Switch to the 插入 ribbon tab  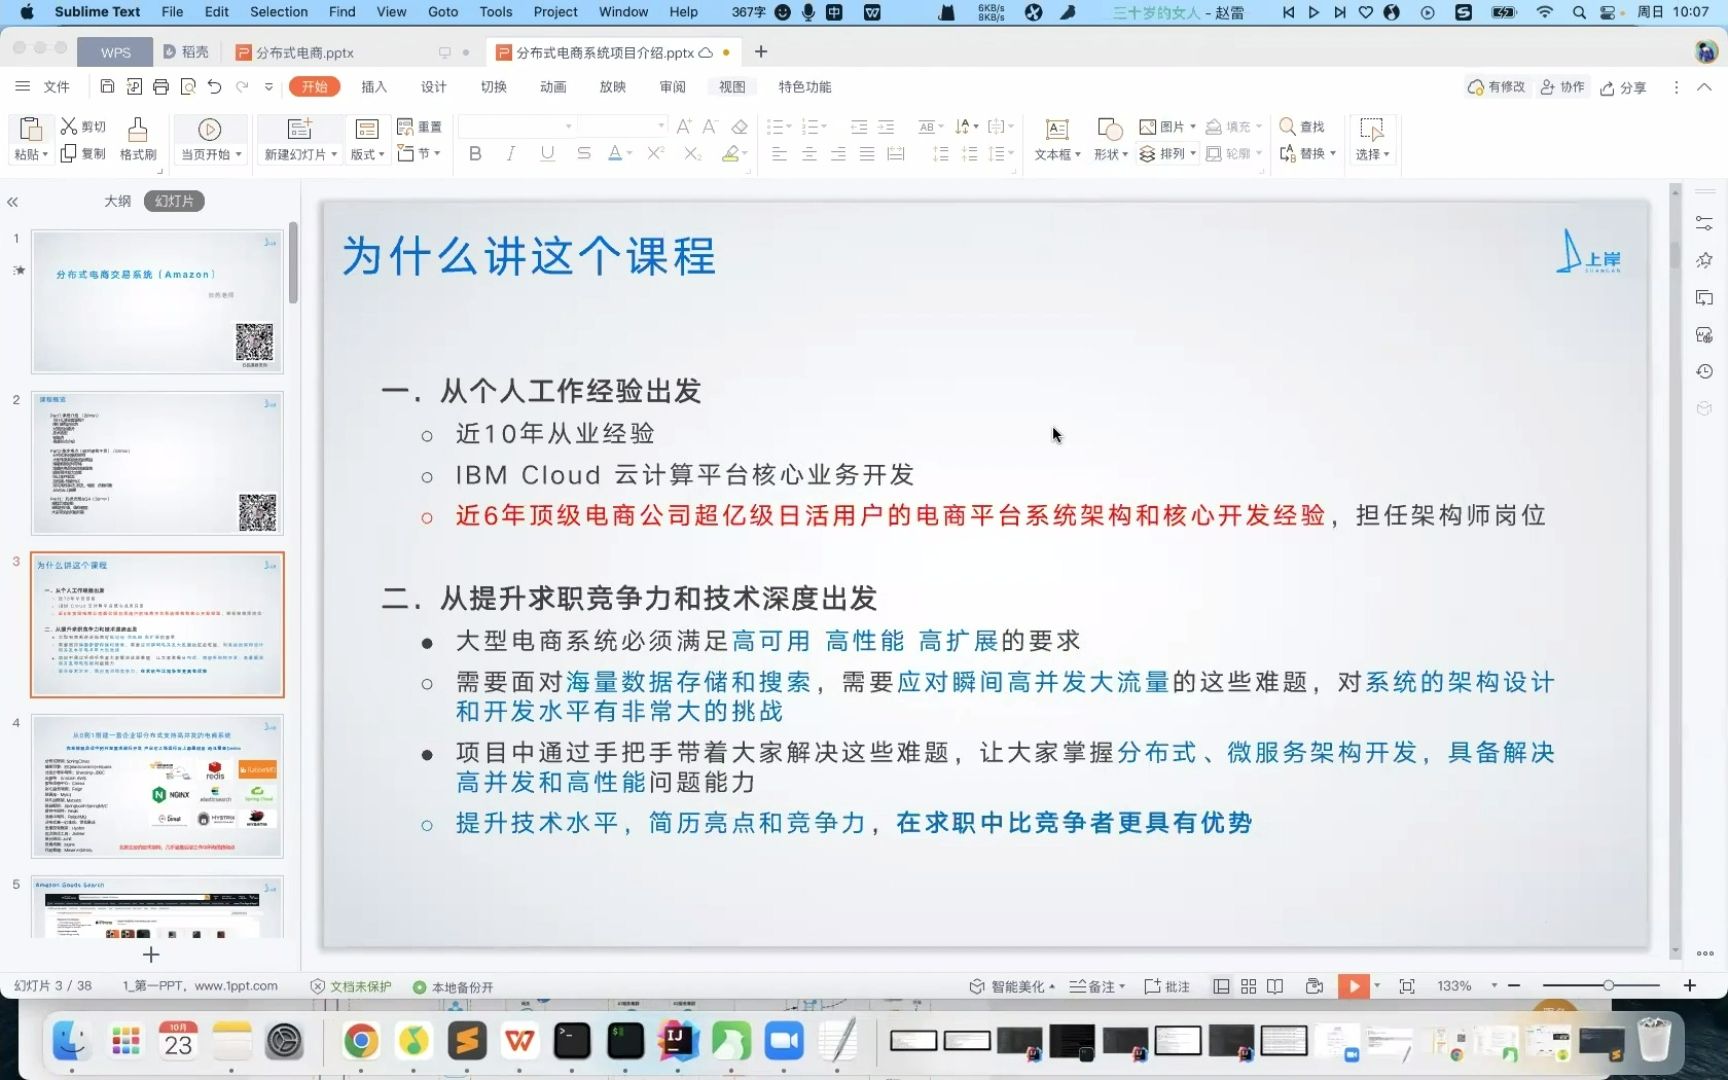pyautogui.click(x=373, y=87)
